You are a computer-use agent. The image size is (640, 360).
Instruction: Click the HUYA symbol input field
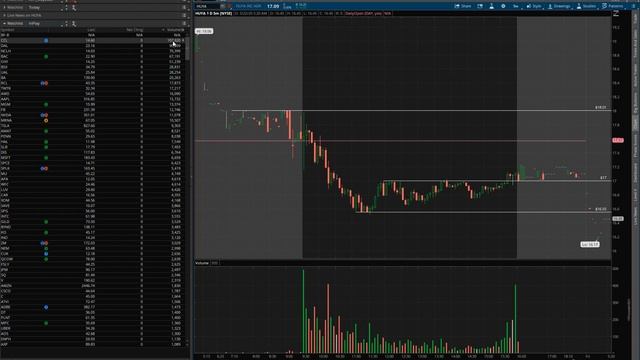(x=207, y=6)
